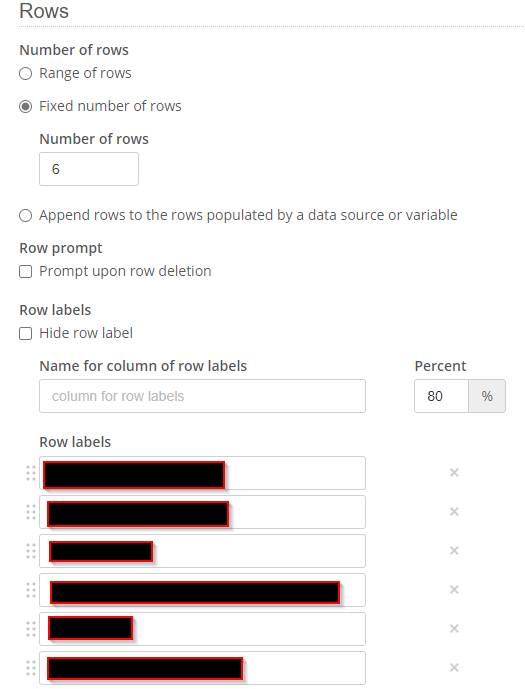Viewport: 525px width, 689px height.
Task: Delete the fifth row label
Action: 454,629
